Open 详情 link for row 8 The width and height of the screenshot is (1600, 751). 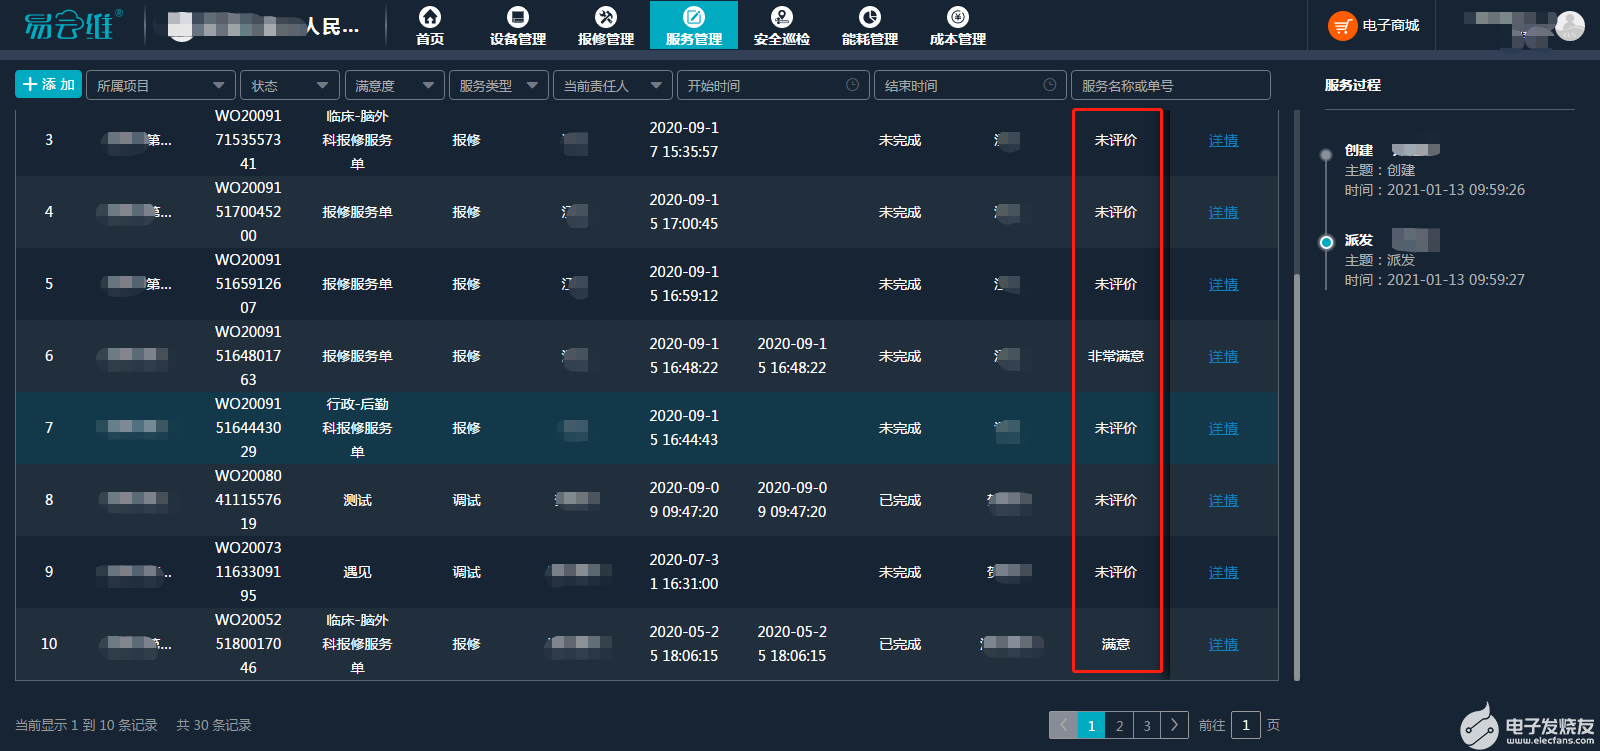1223,500
